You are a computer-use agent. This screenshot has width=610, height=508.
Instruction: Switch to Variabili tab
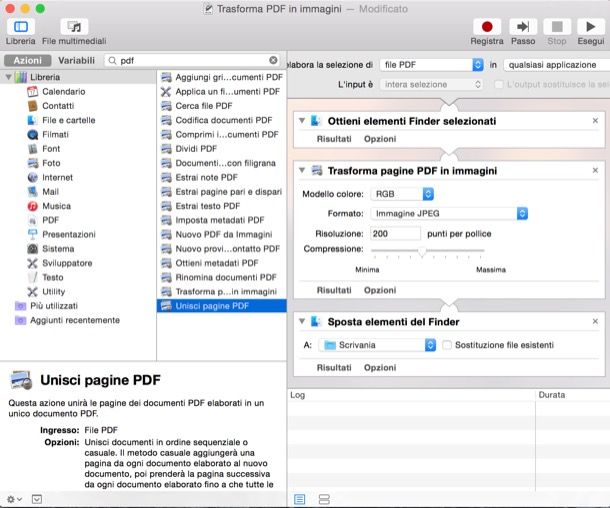click(x=76, y=60)
